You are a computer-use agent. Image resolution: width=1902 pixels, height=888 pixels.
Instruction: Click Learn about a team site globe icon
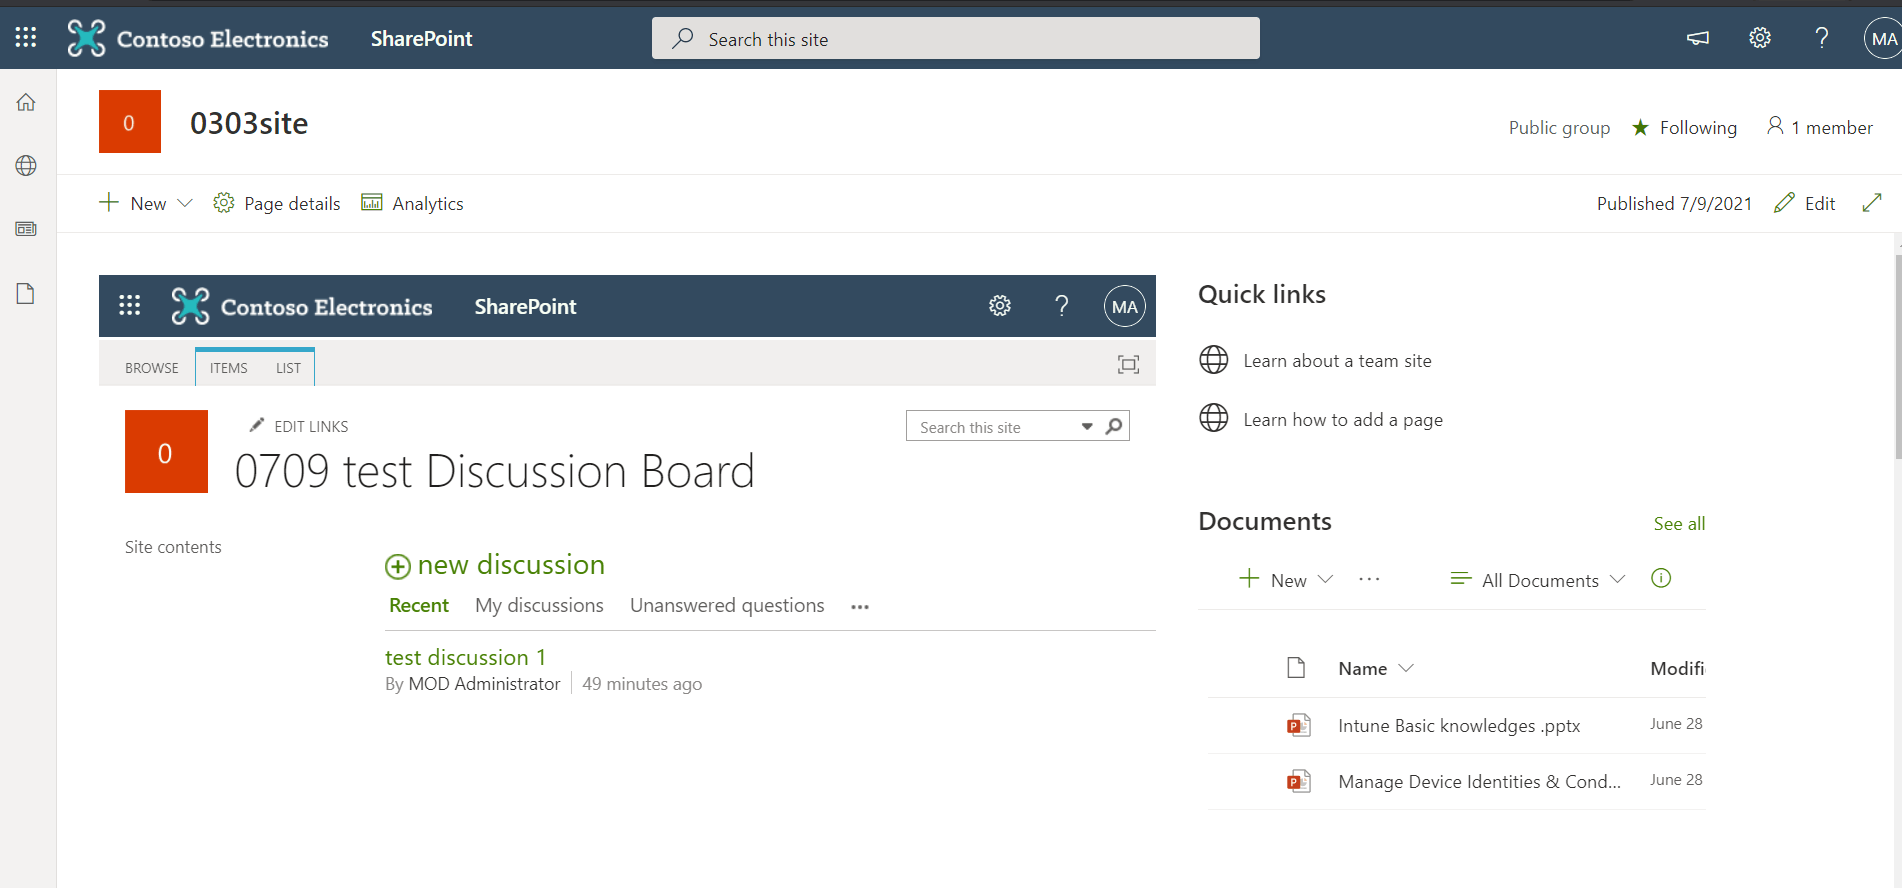(1214, 360)
